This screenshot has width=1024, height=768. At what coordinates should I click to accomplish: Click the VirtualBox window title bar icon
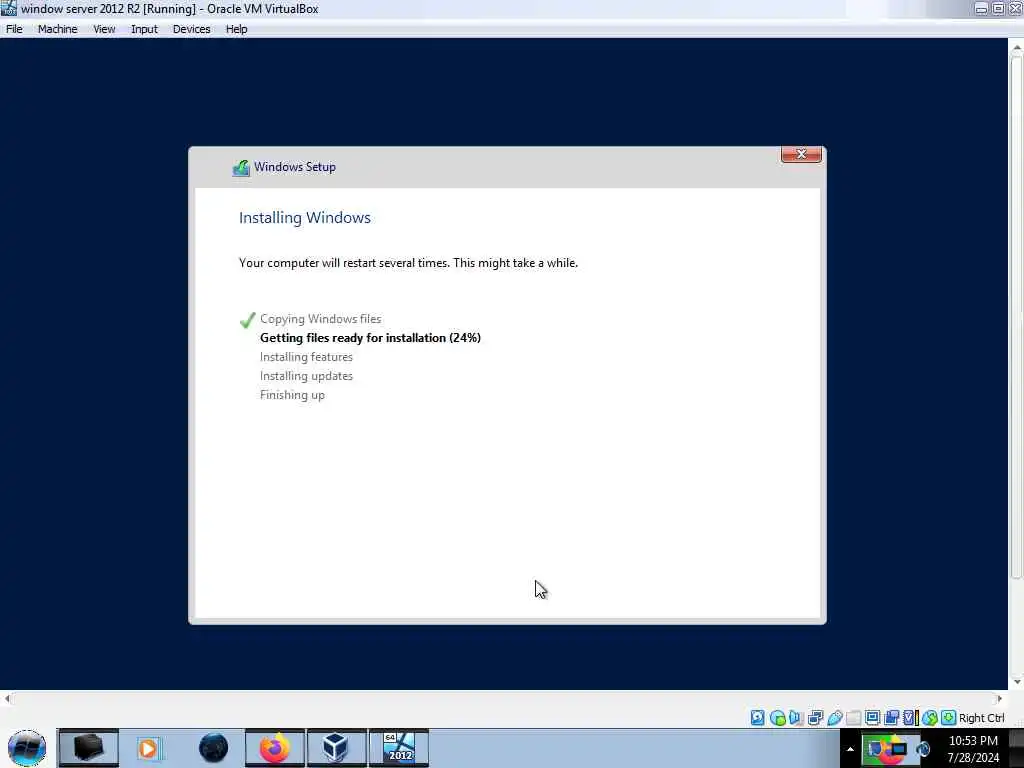click(x=8, y=8)
